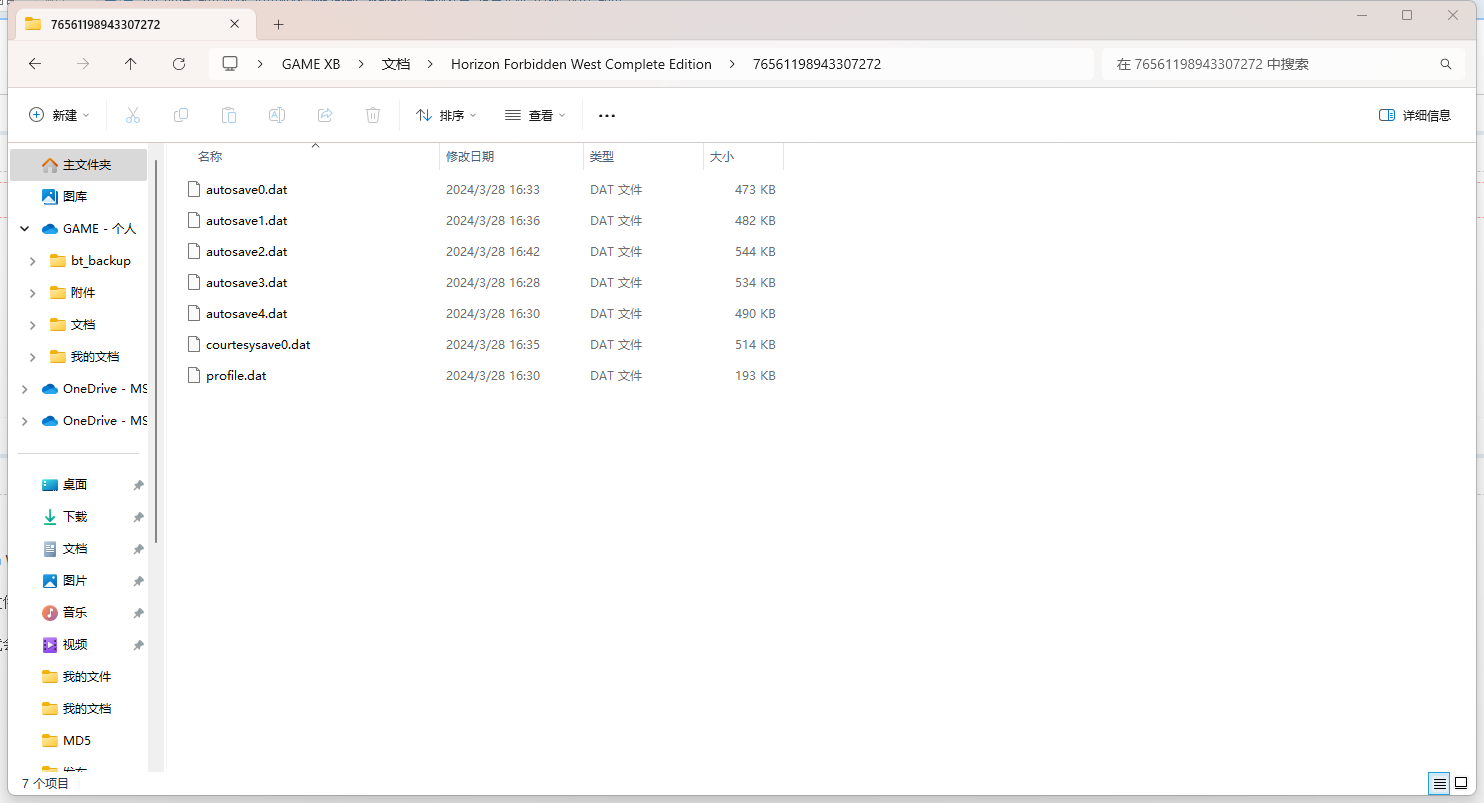
Task: Collapse the GAME - 个人 OneDrive tree
Action: pyautogui.click(x=24, y=229)
